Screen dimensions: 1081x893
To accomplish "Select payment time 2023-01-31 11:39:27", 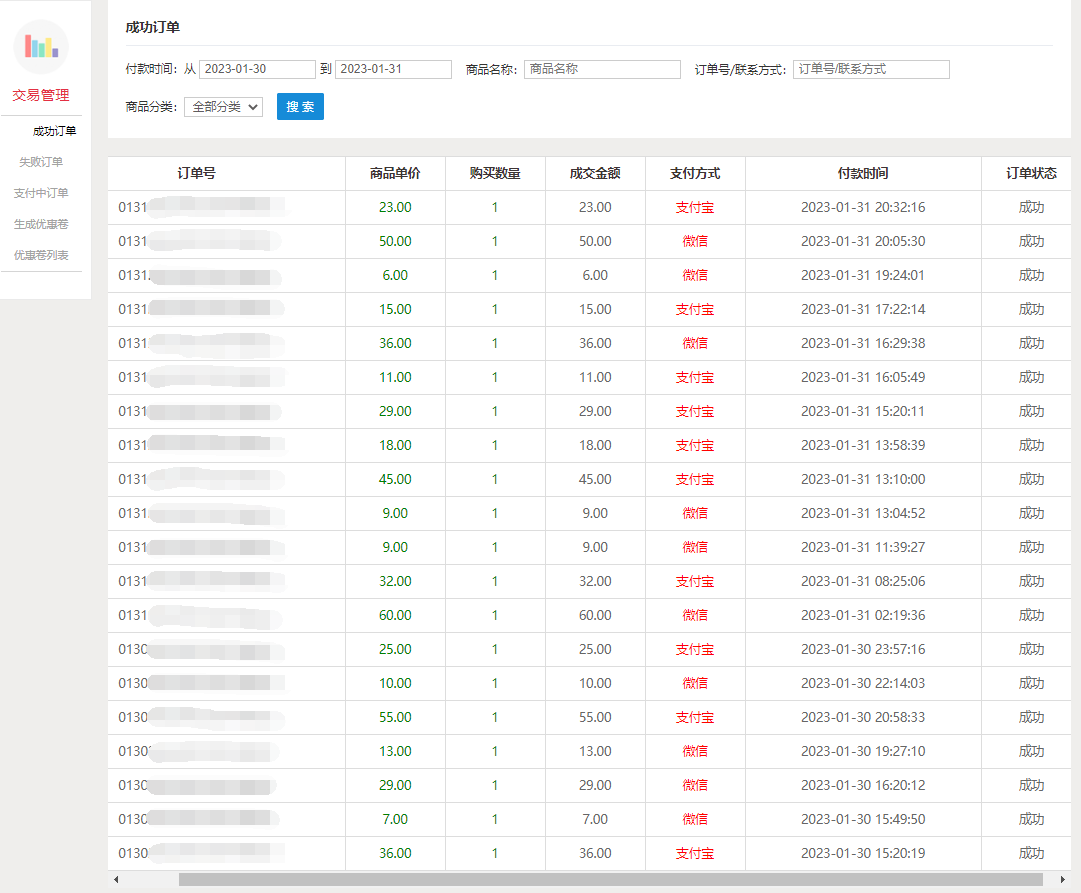I will 863,548.
